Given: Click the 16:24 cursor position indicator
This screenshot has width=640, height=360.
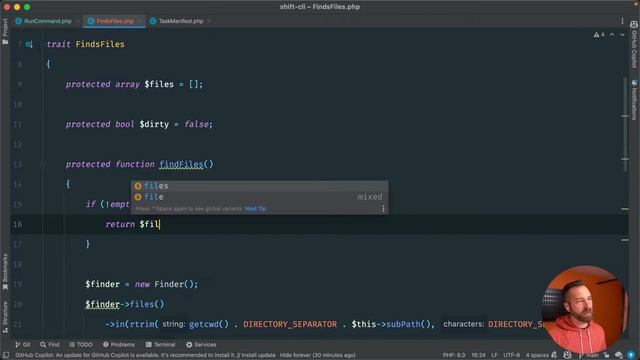Looking at the screenshot, I should [478, 355].
